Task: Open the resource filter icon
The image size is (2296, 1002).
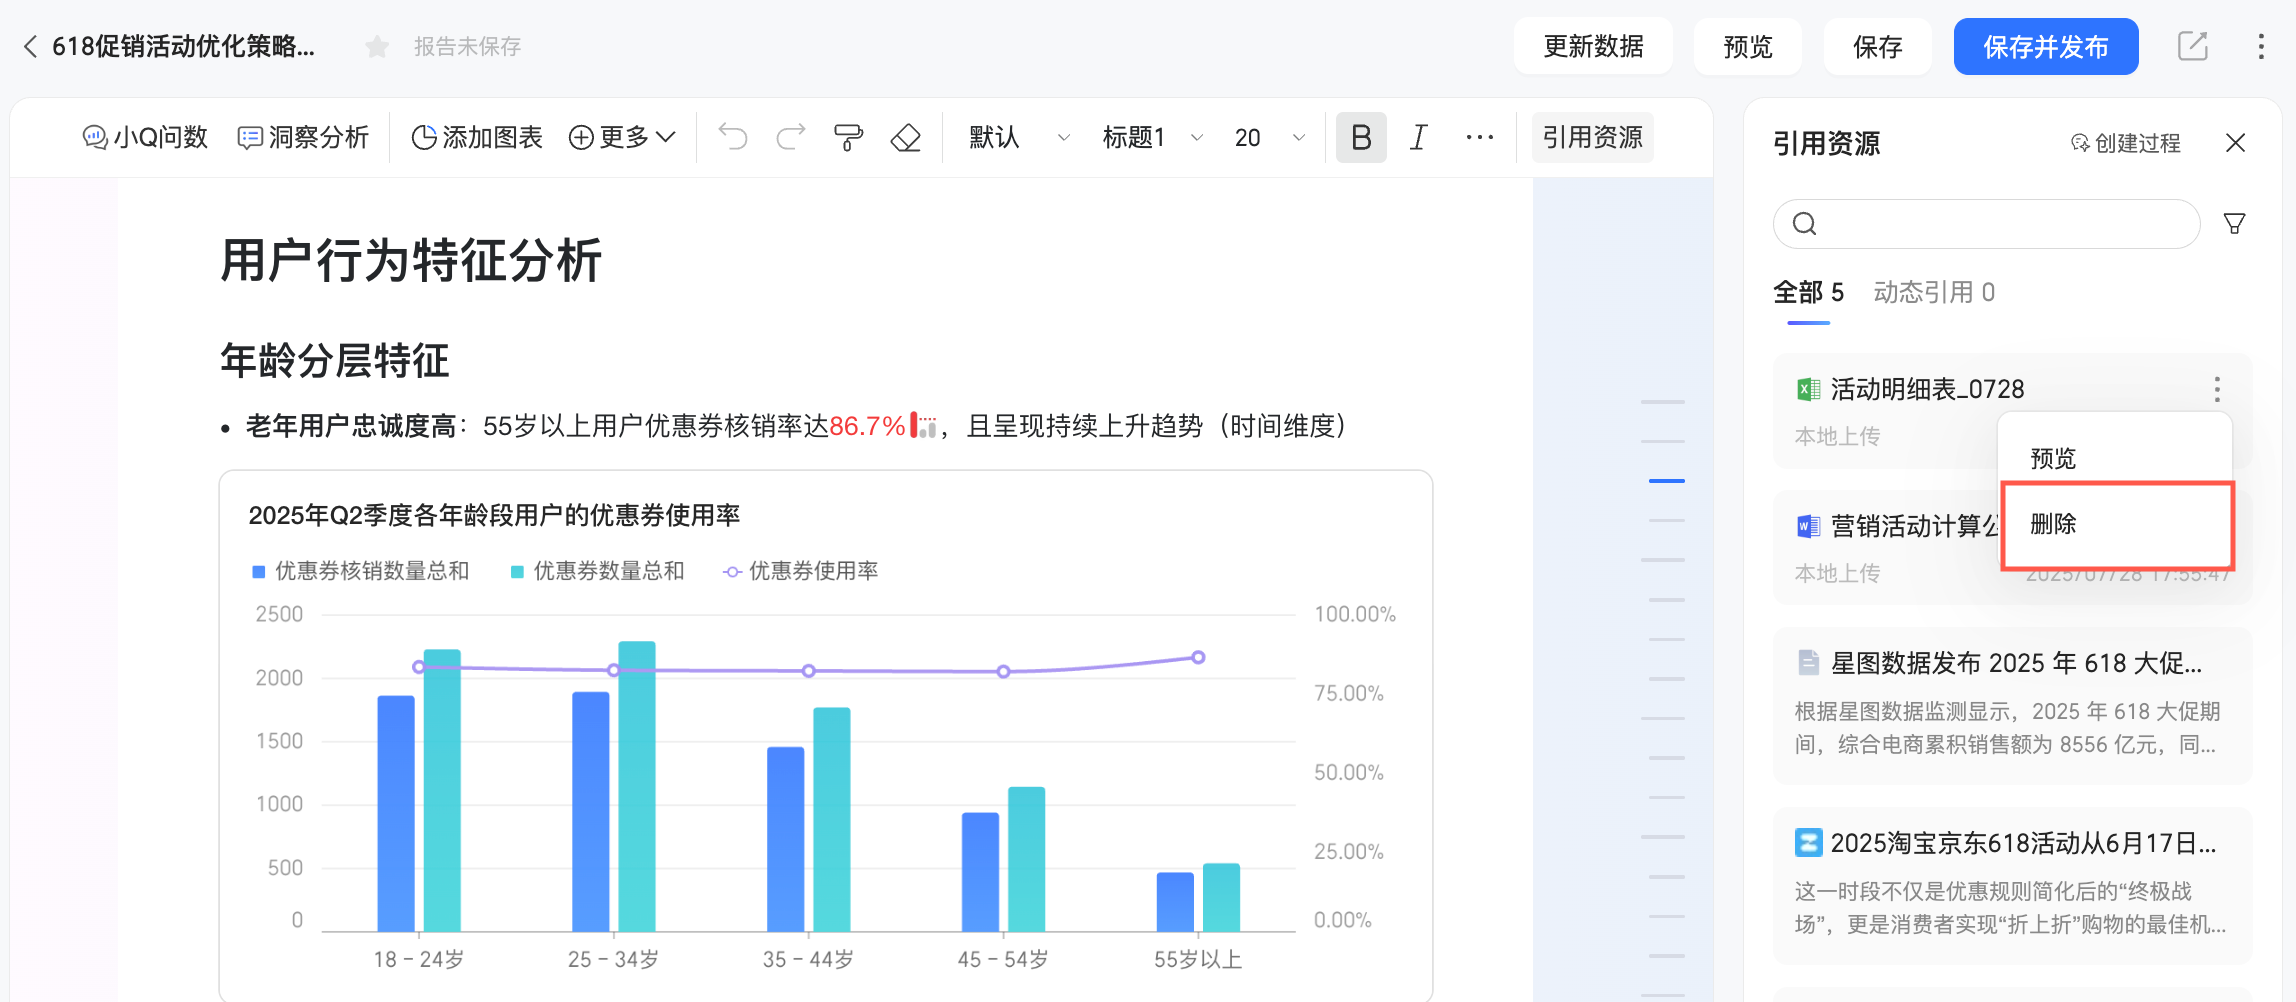Action: tap(2234, 224)
